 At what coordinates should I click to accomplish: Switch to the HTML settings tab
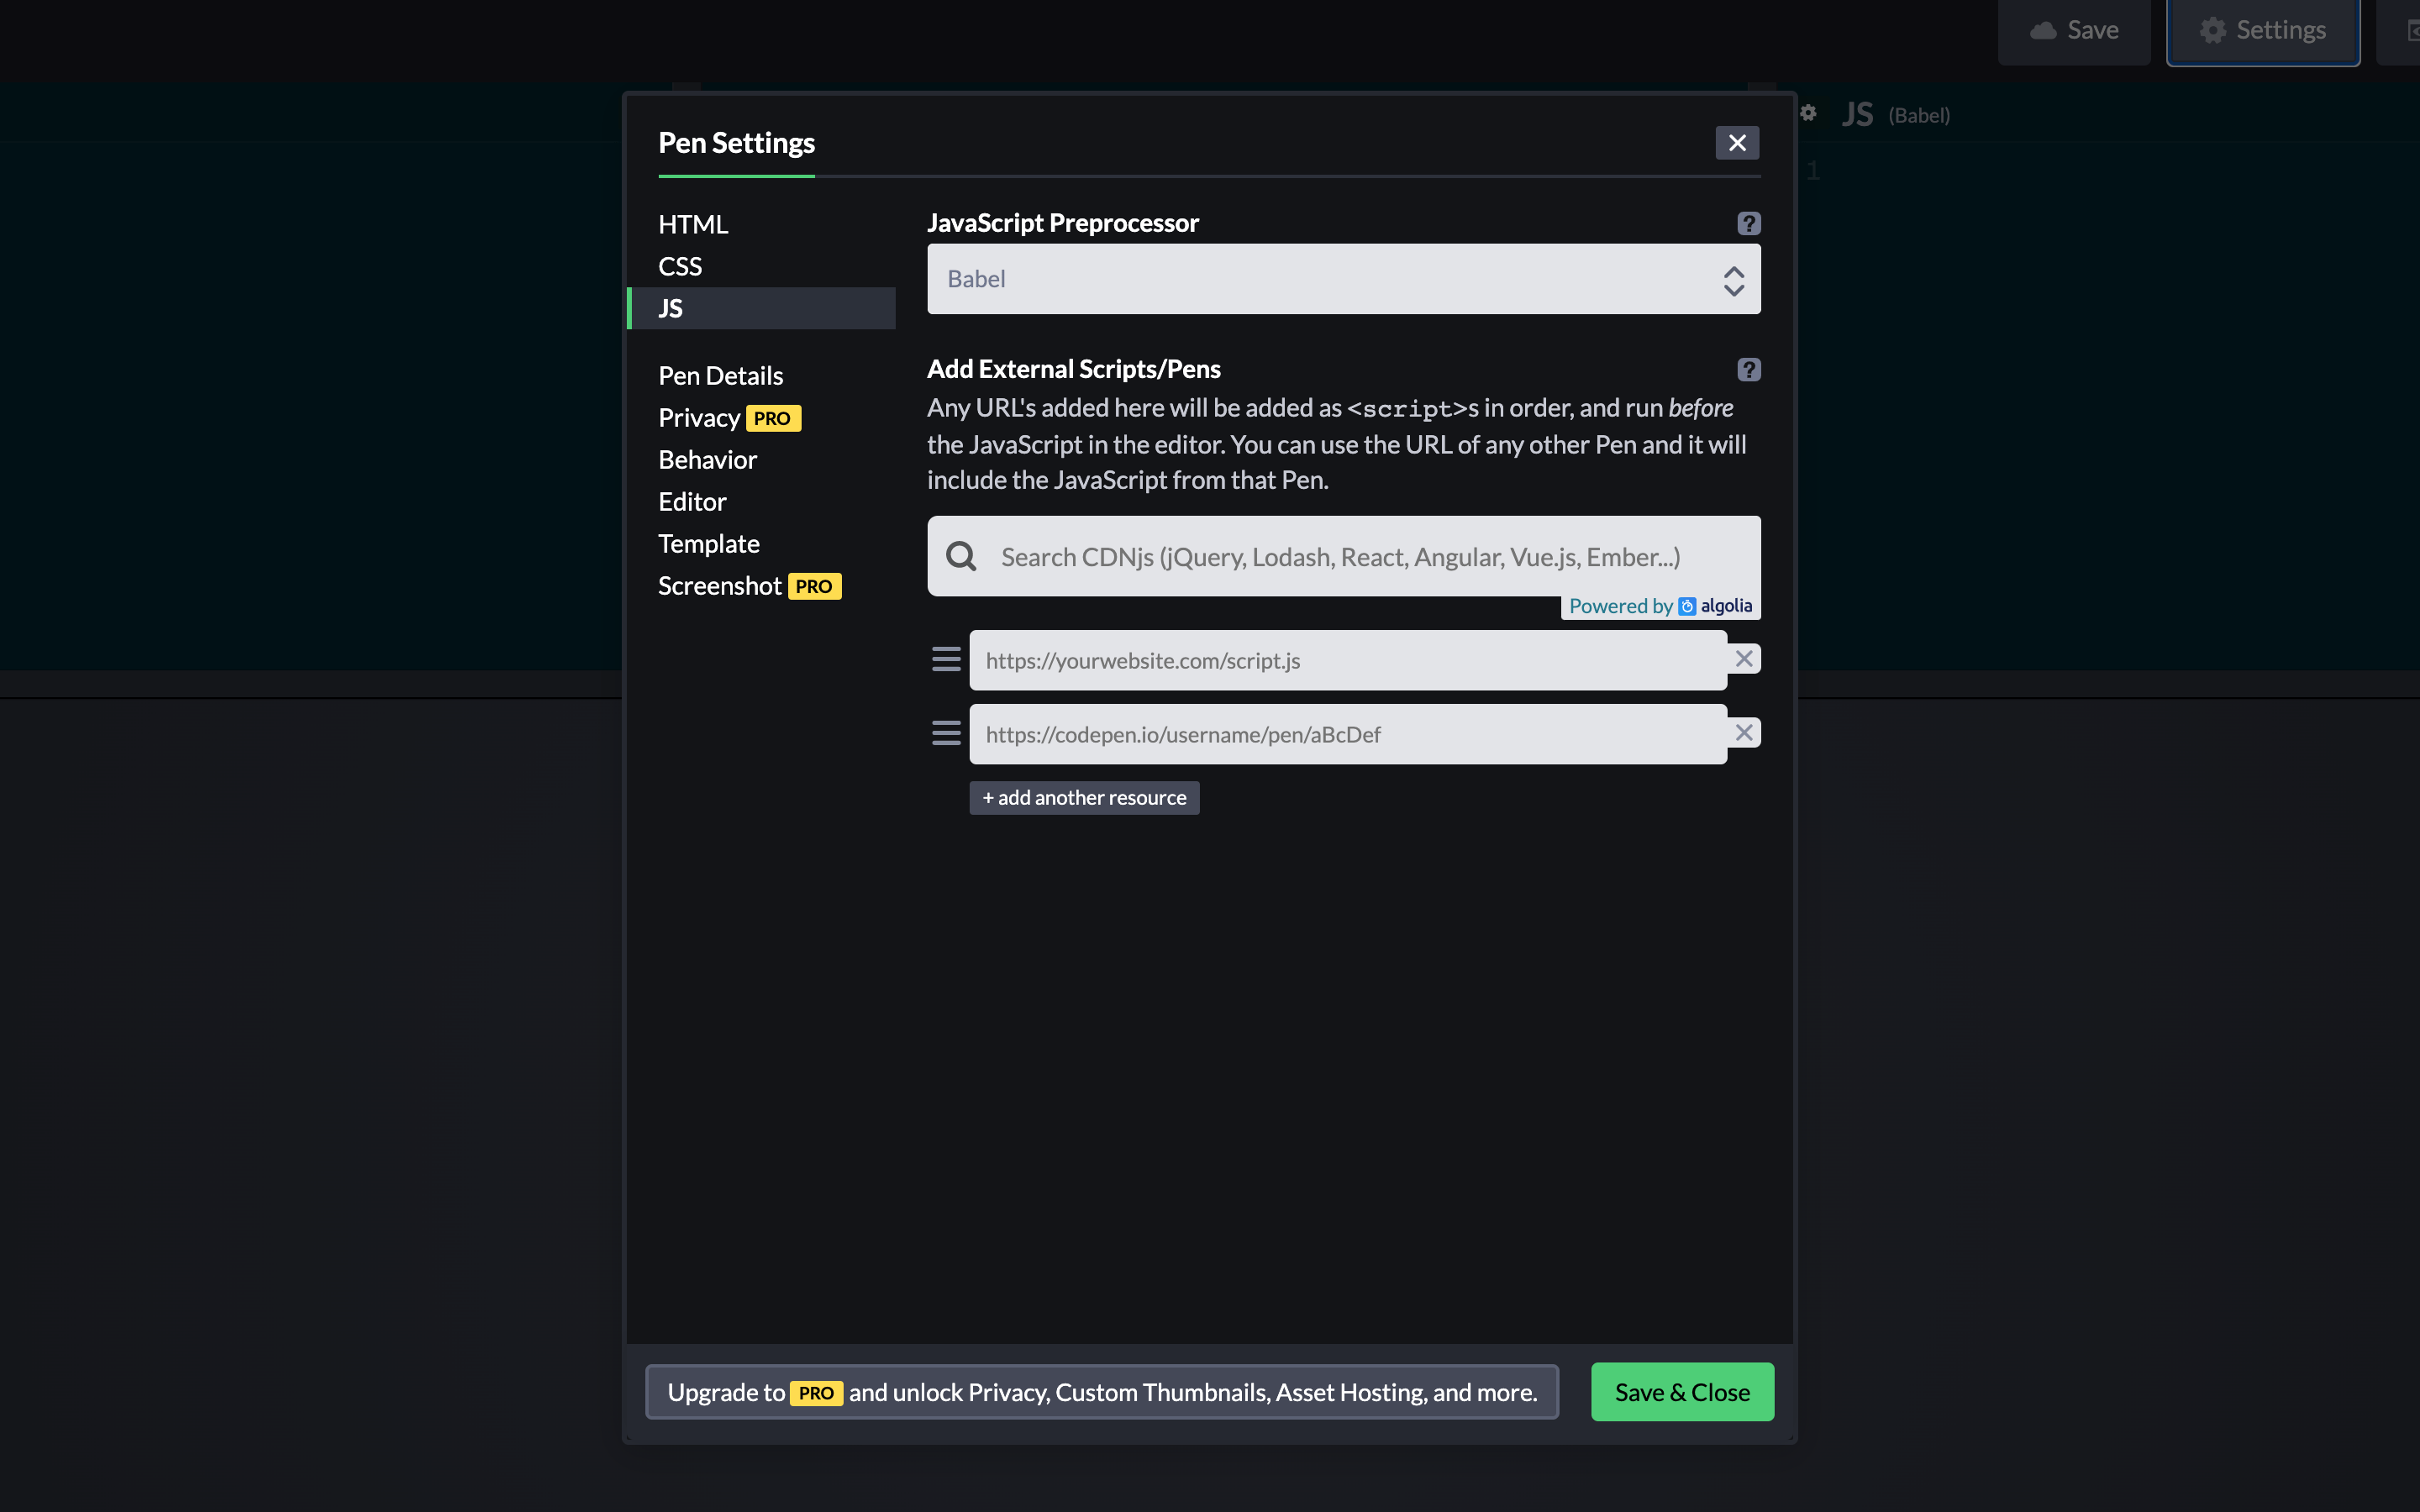[x=693, y=224]
